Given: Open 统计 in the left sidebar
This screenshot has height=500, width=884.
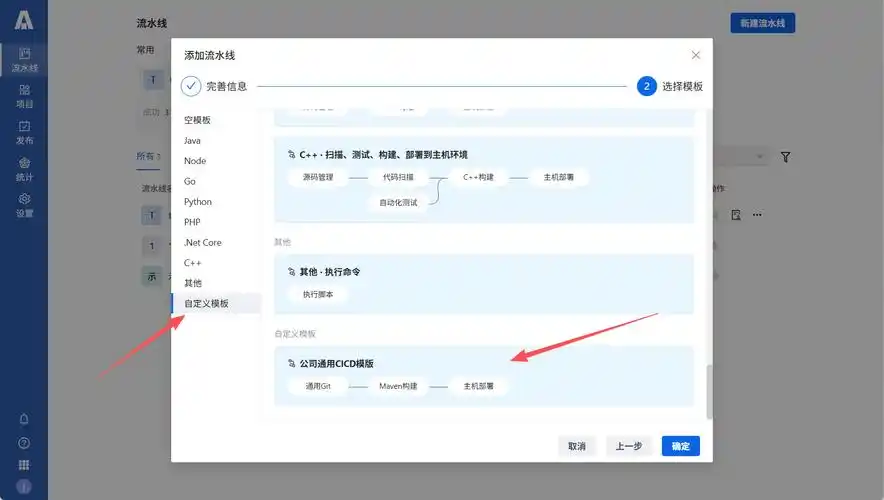Looking at the screenshot, I should [24, 169].
